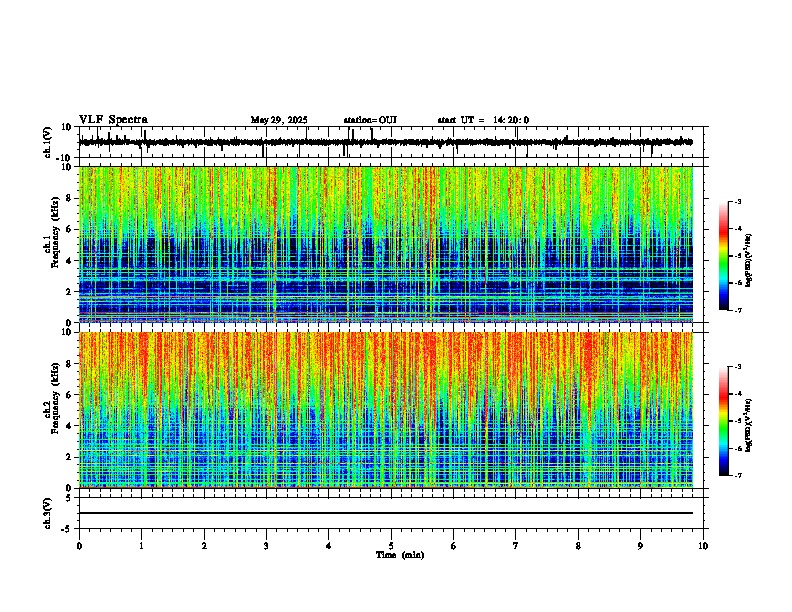This screenshot has width=792, height=612.
Task: Click the ch.2 spectrogram color bar
Action: [724, 421]
